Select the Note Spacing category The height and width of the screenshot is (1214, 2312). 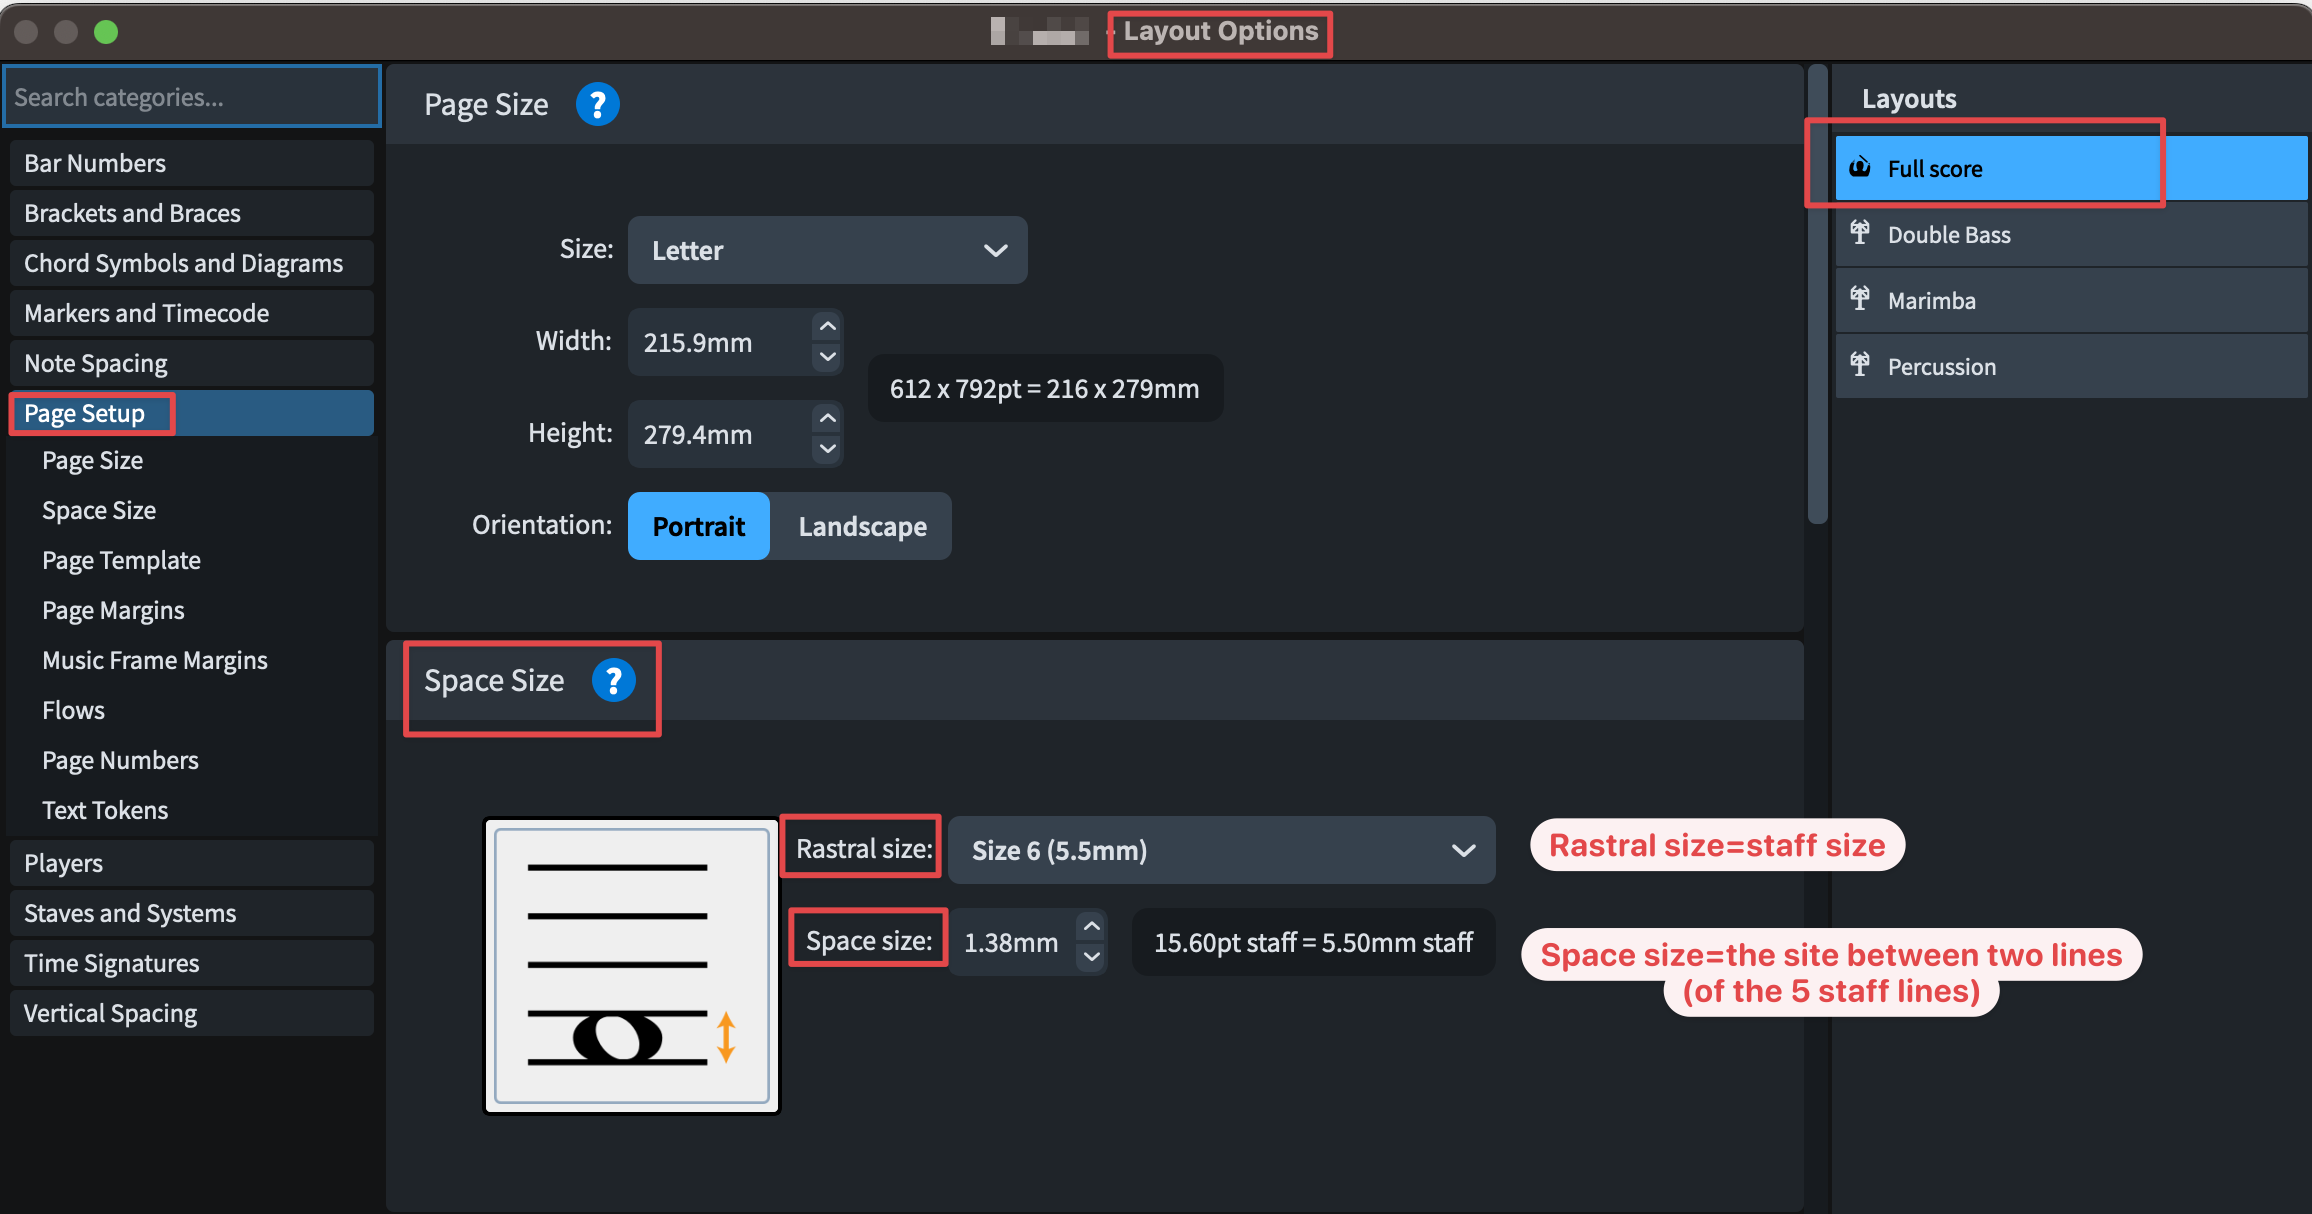coord(96,363)
